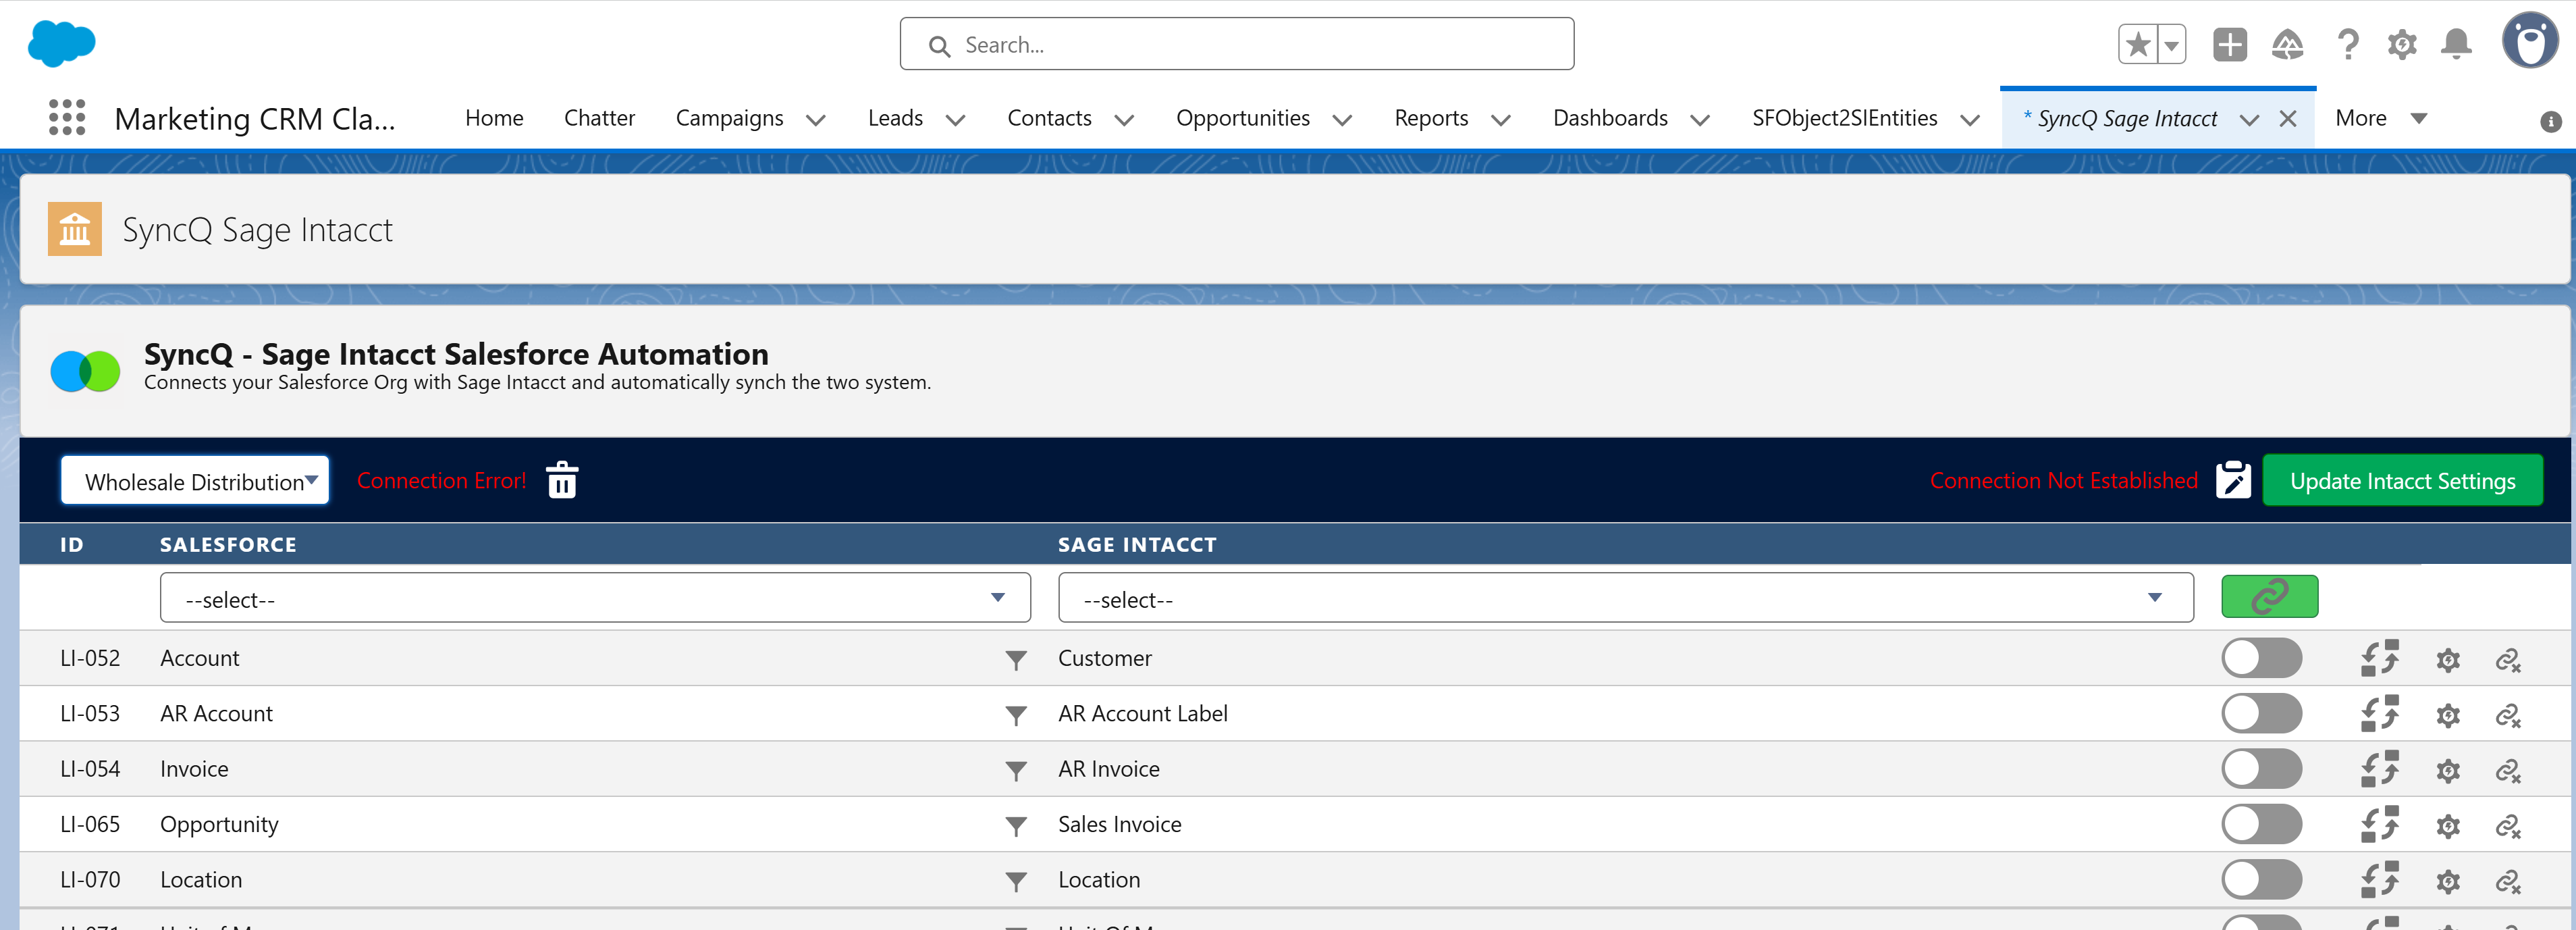The image size is (2576, 930).
Task: Click the clipboard edit icon near Connection Not Established
Action: pos(2233,480)
